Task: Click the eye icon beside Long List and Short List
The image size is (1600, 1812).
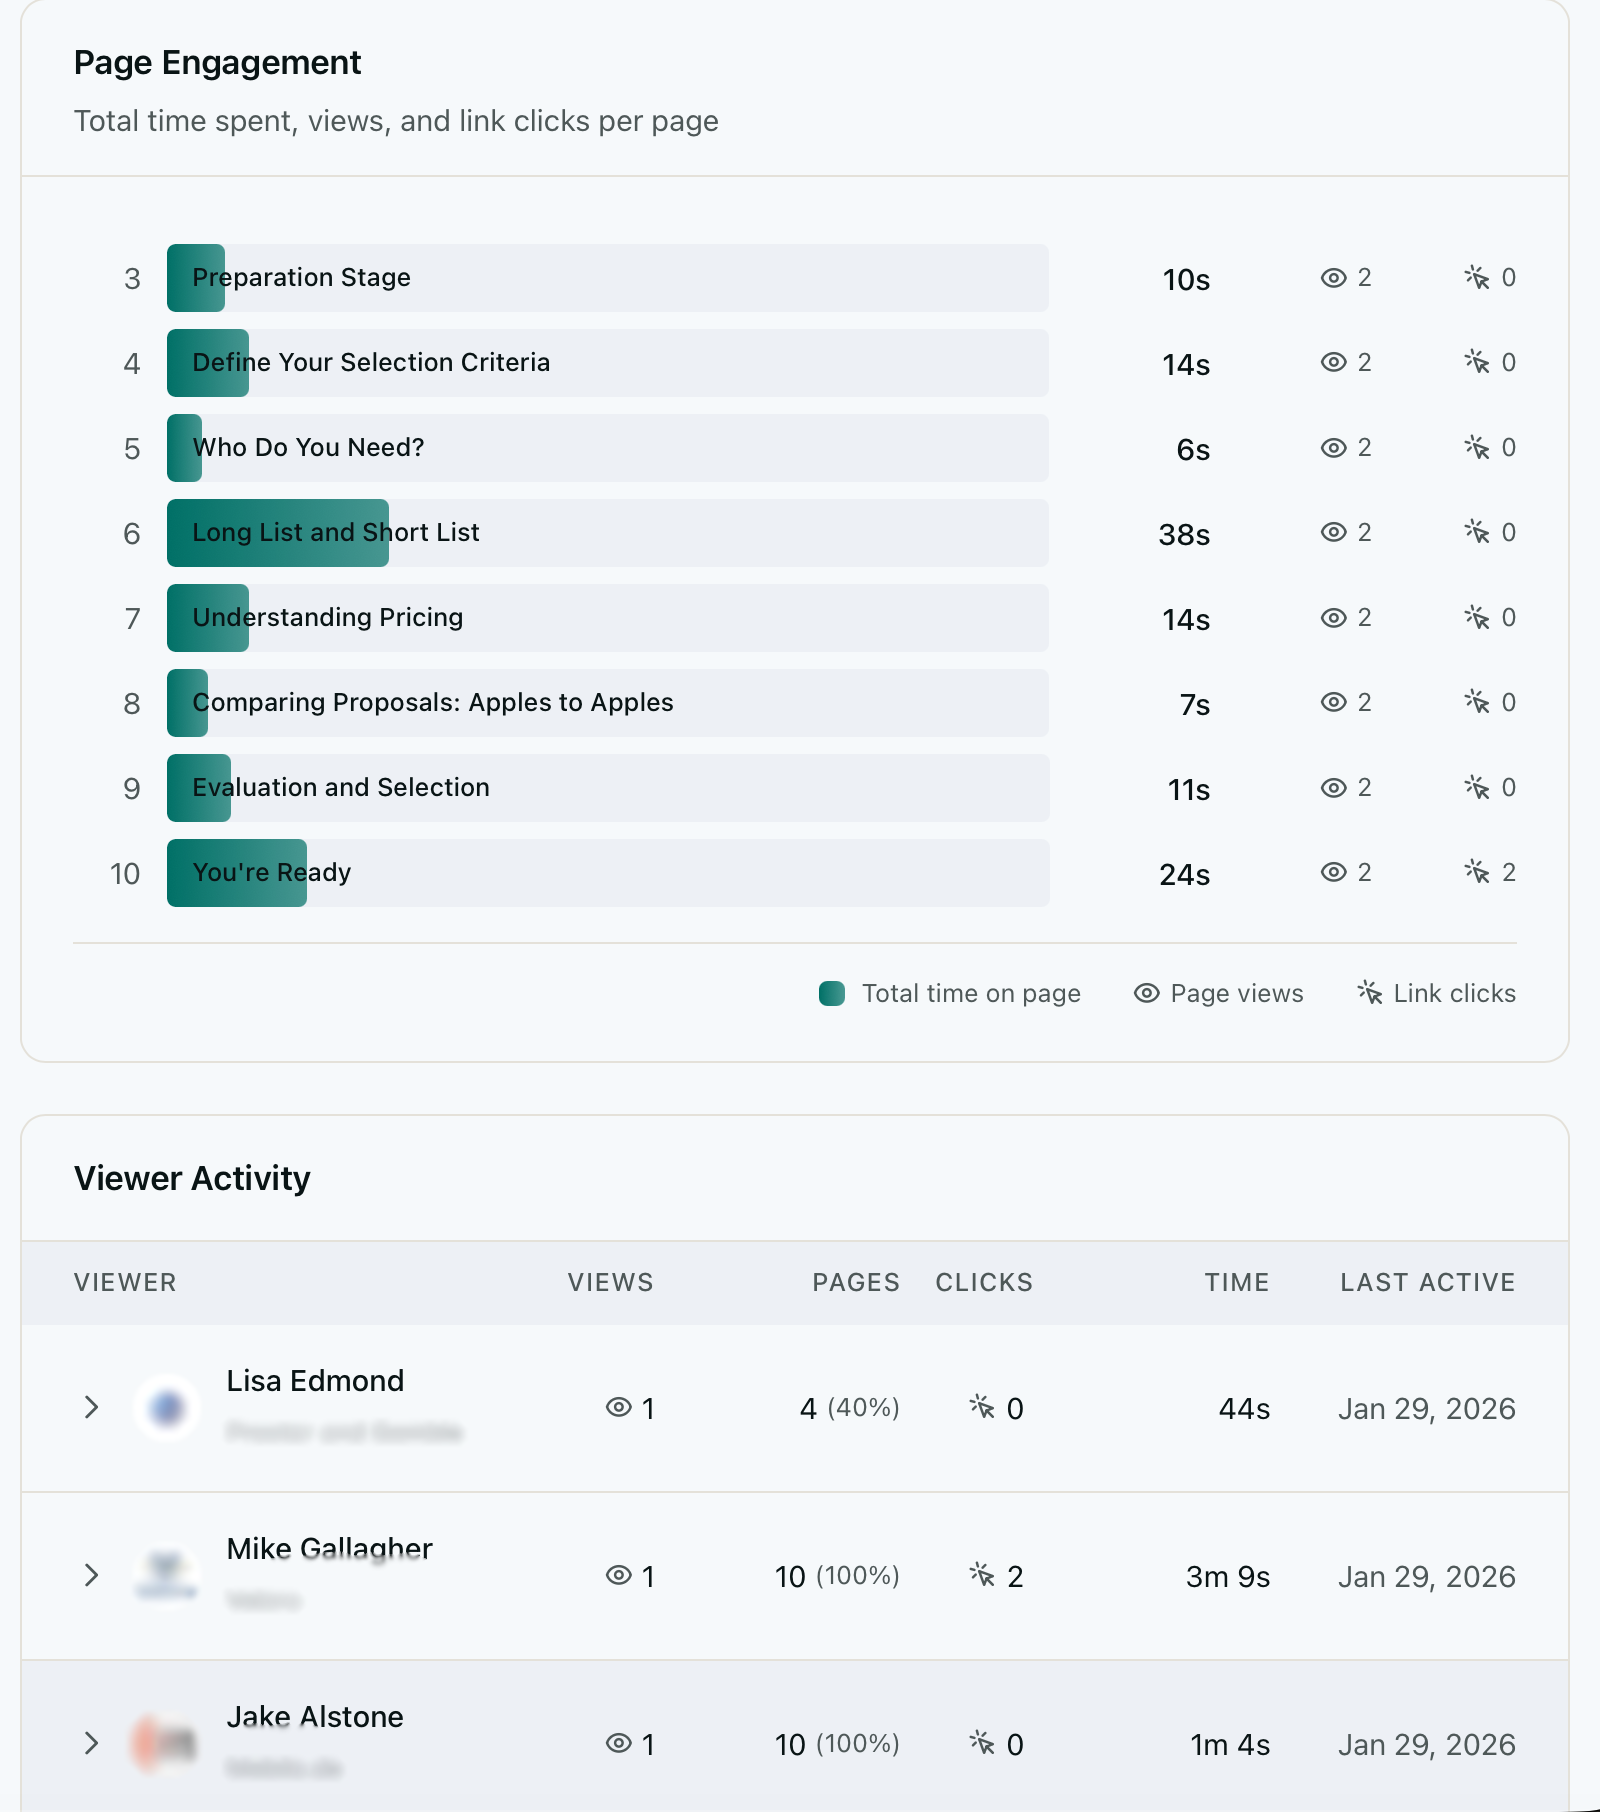Action: (1331, 532)
